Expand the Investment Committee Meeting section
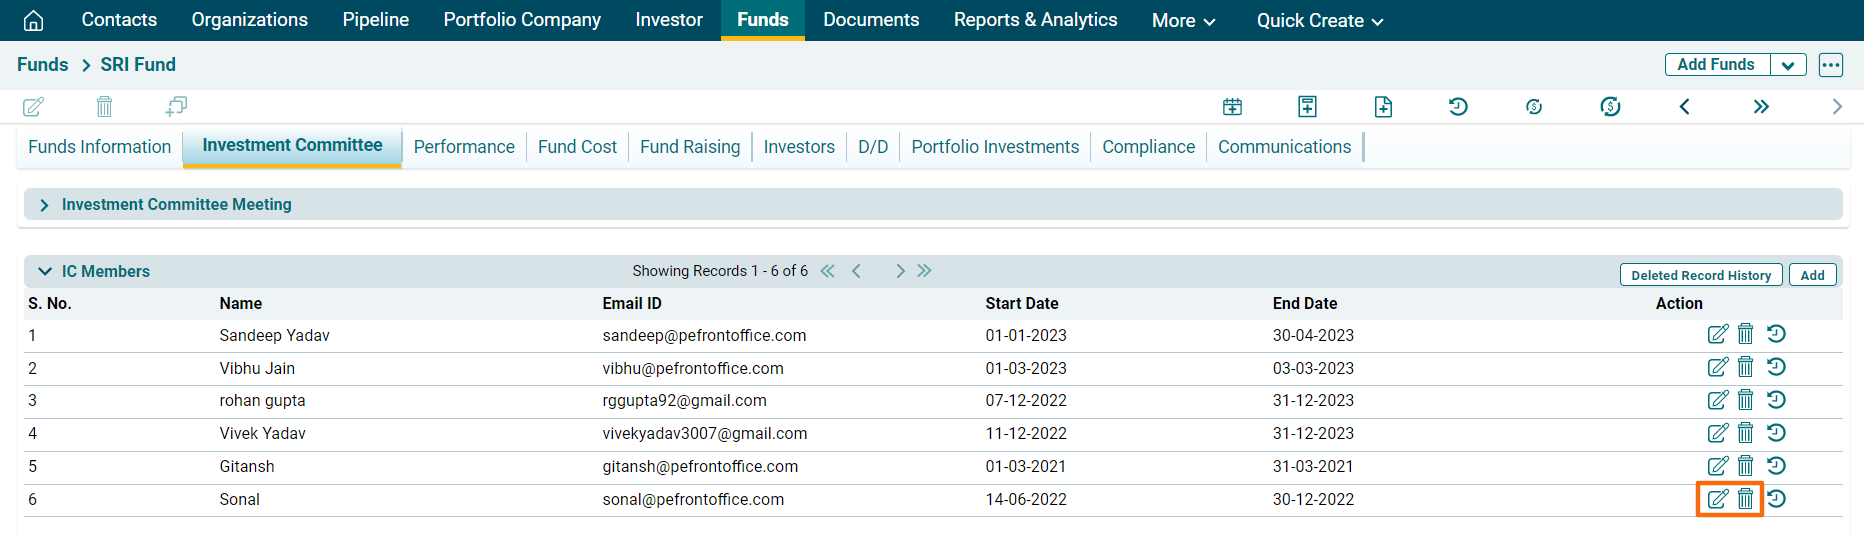 click(44, 205)
